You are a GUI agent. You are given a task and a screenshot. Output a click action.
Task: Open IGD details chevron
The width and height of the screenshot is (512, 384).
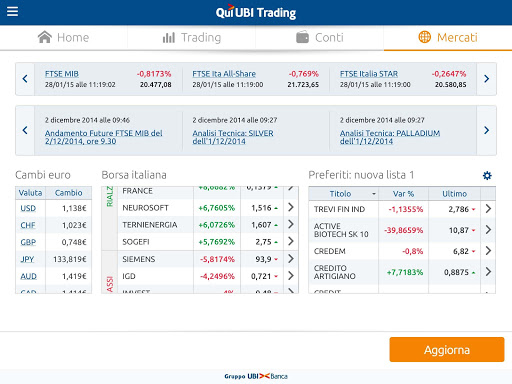(x=291, y=276)
